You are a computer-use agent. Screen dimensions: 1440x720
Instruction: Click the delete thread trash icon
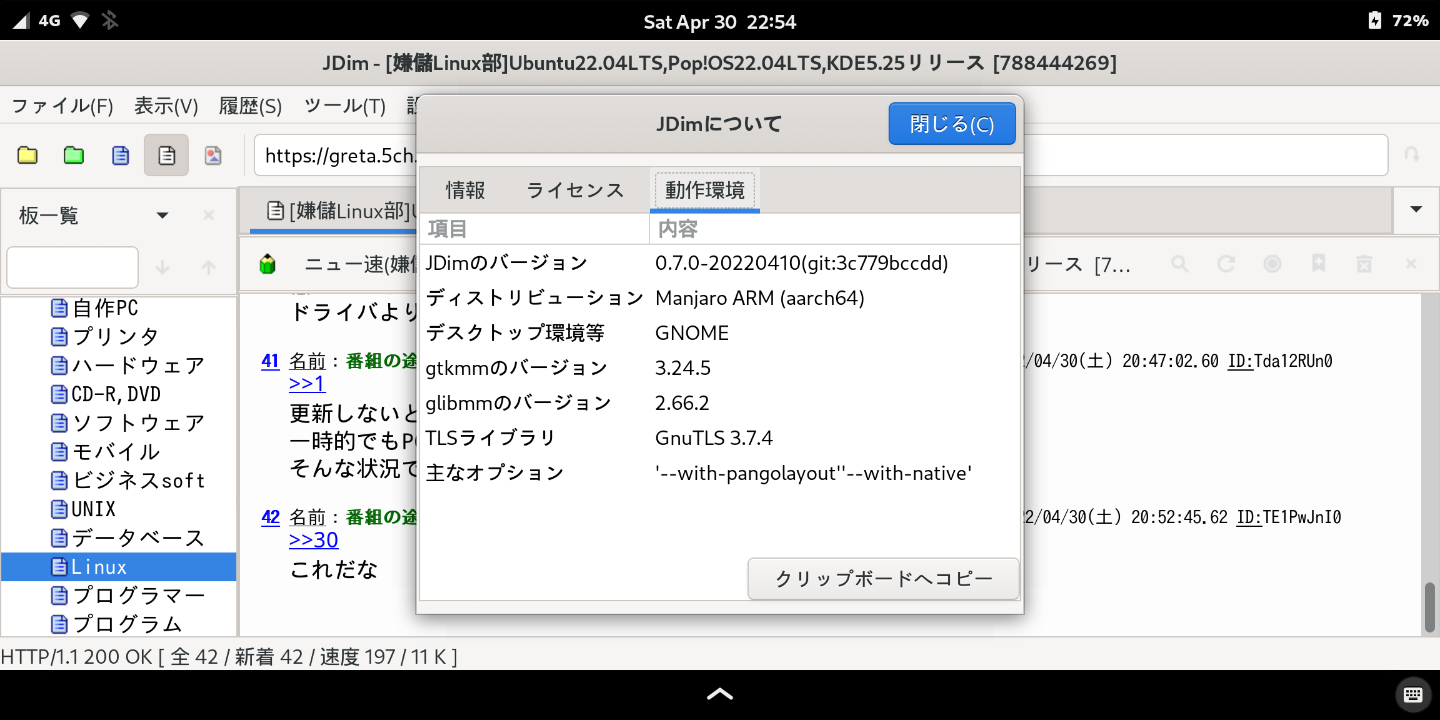(1364, 264)
